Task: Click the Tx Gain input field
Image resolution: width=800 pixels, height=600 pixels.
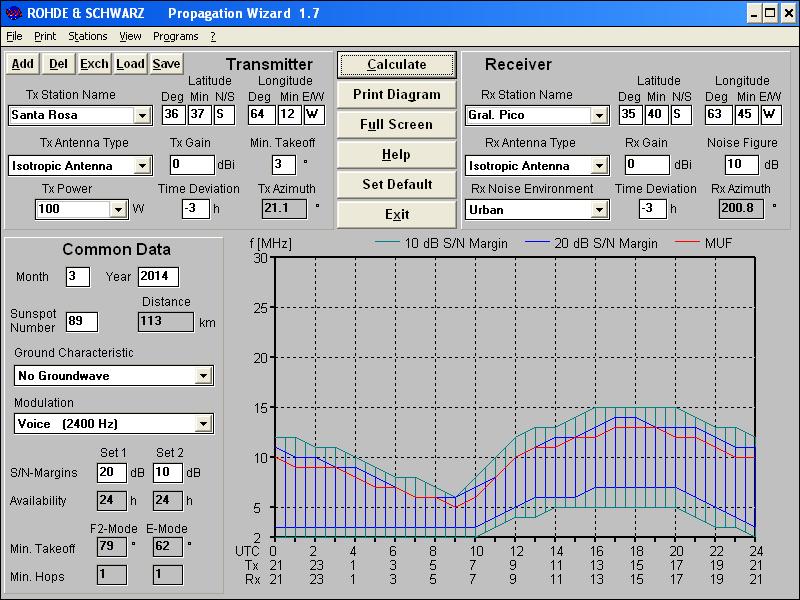Action: pyautogui.click(x=192, y=164)
